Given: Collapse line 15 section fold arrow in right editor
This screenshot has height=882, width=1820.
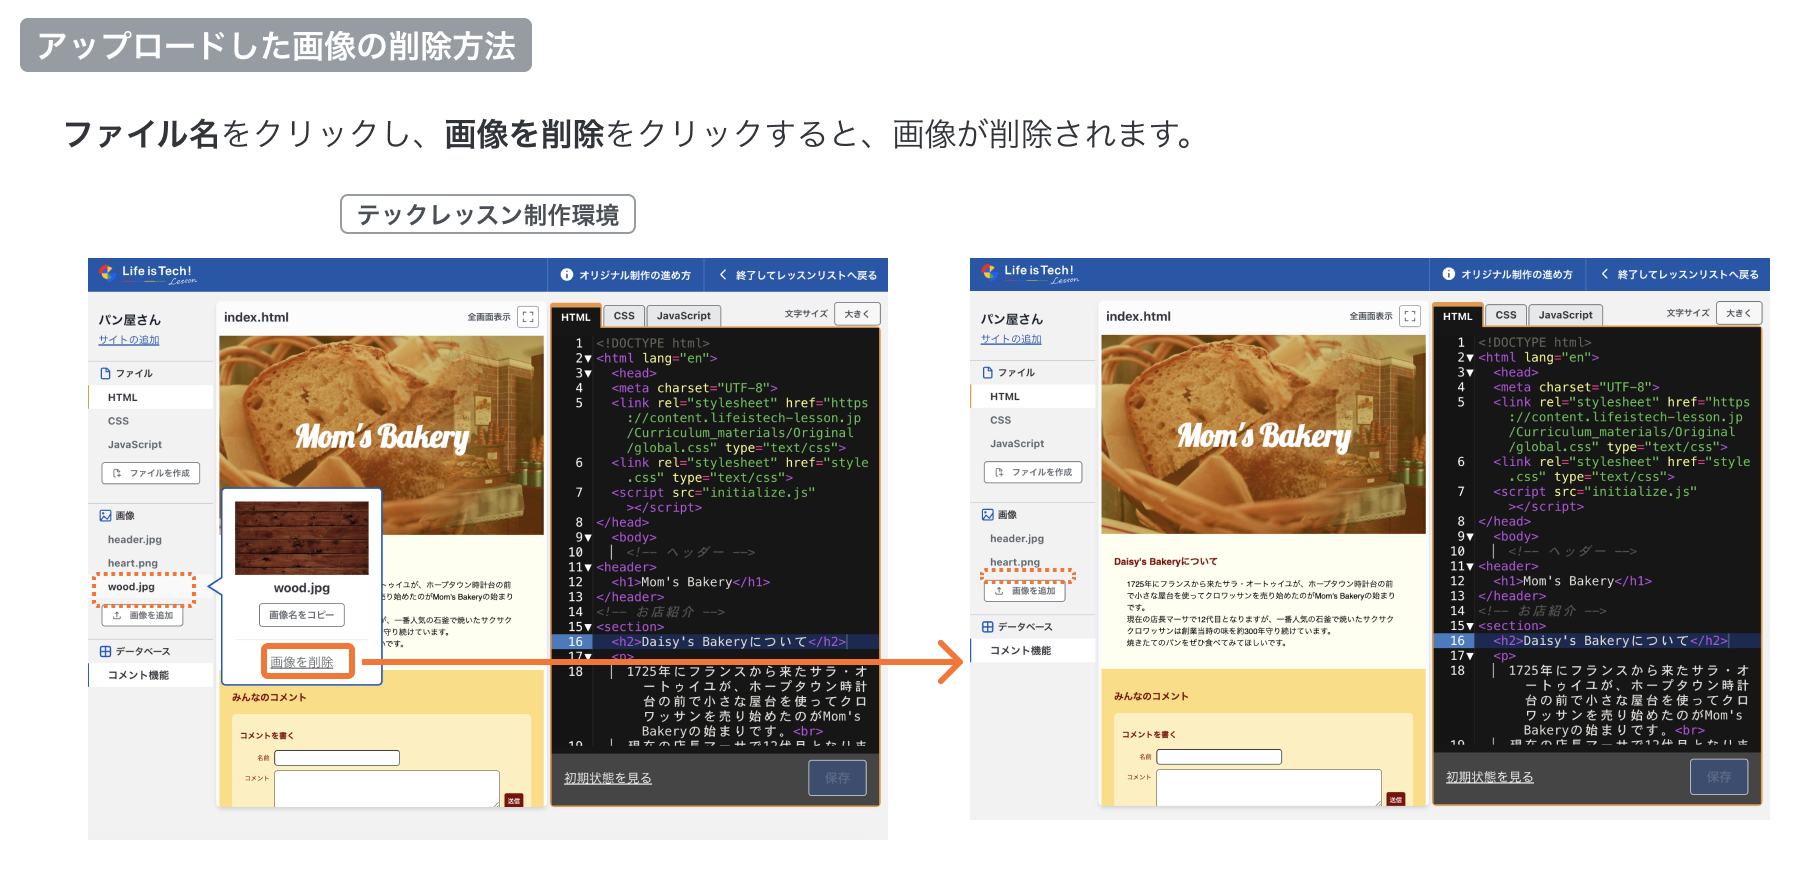Looking at the screenshot, I should [1470, 626].
